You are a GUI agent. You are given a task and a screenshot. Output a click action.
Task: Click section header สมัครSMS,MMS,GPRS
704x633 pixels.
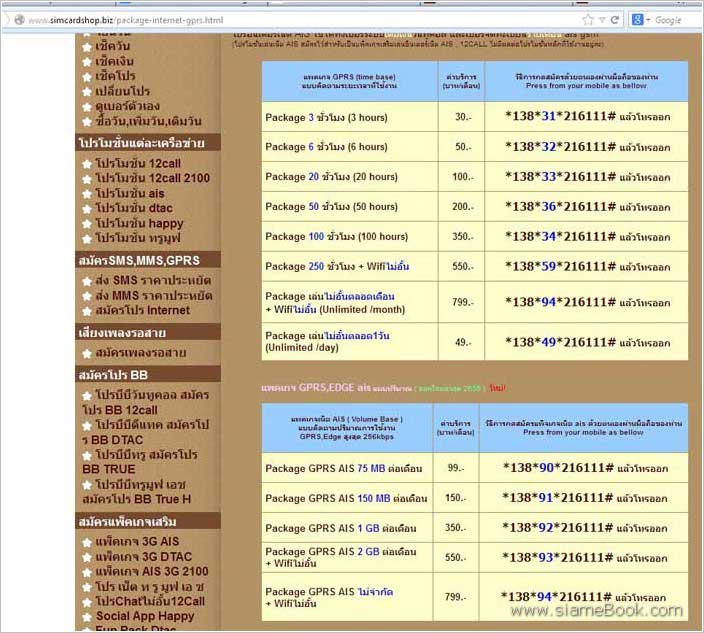pyautogui.click(x=148, y=260)
